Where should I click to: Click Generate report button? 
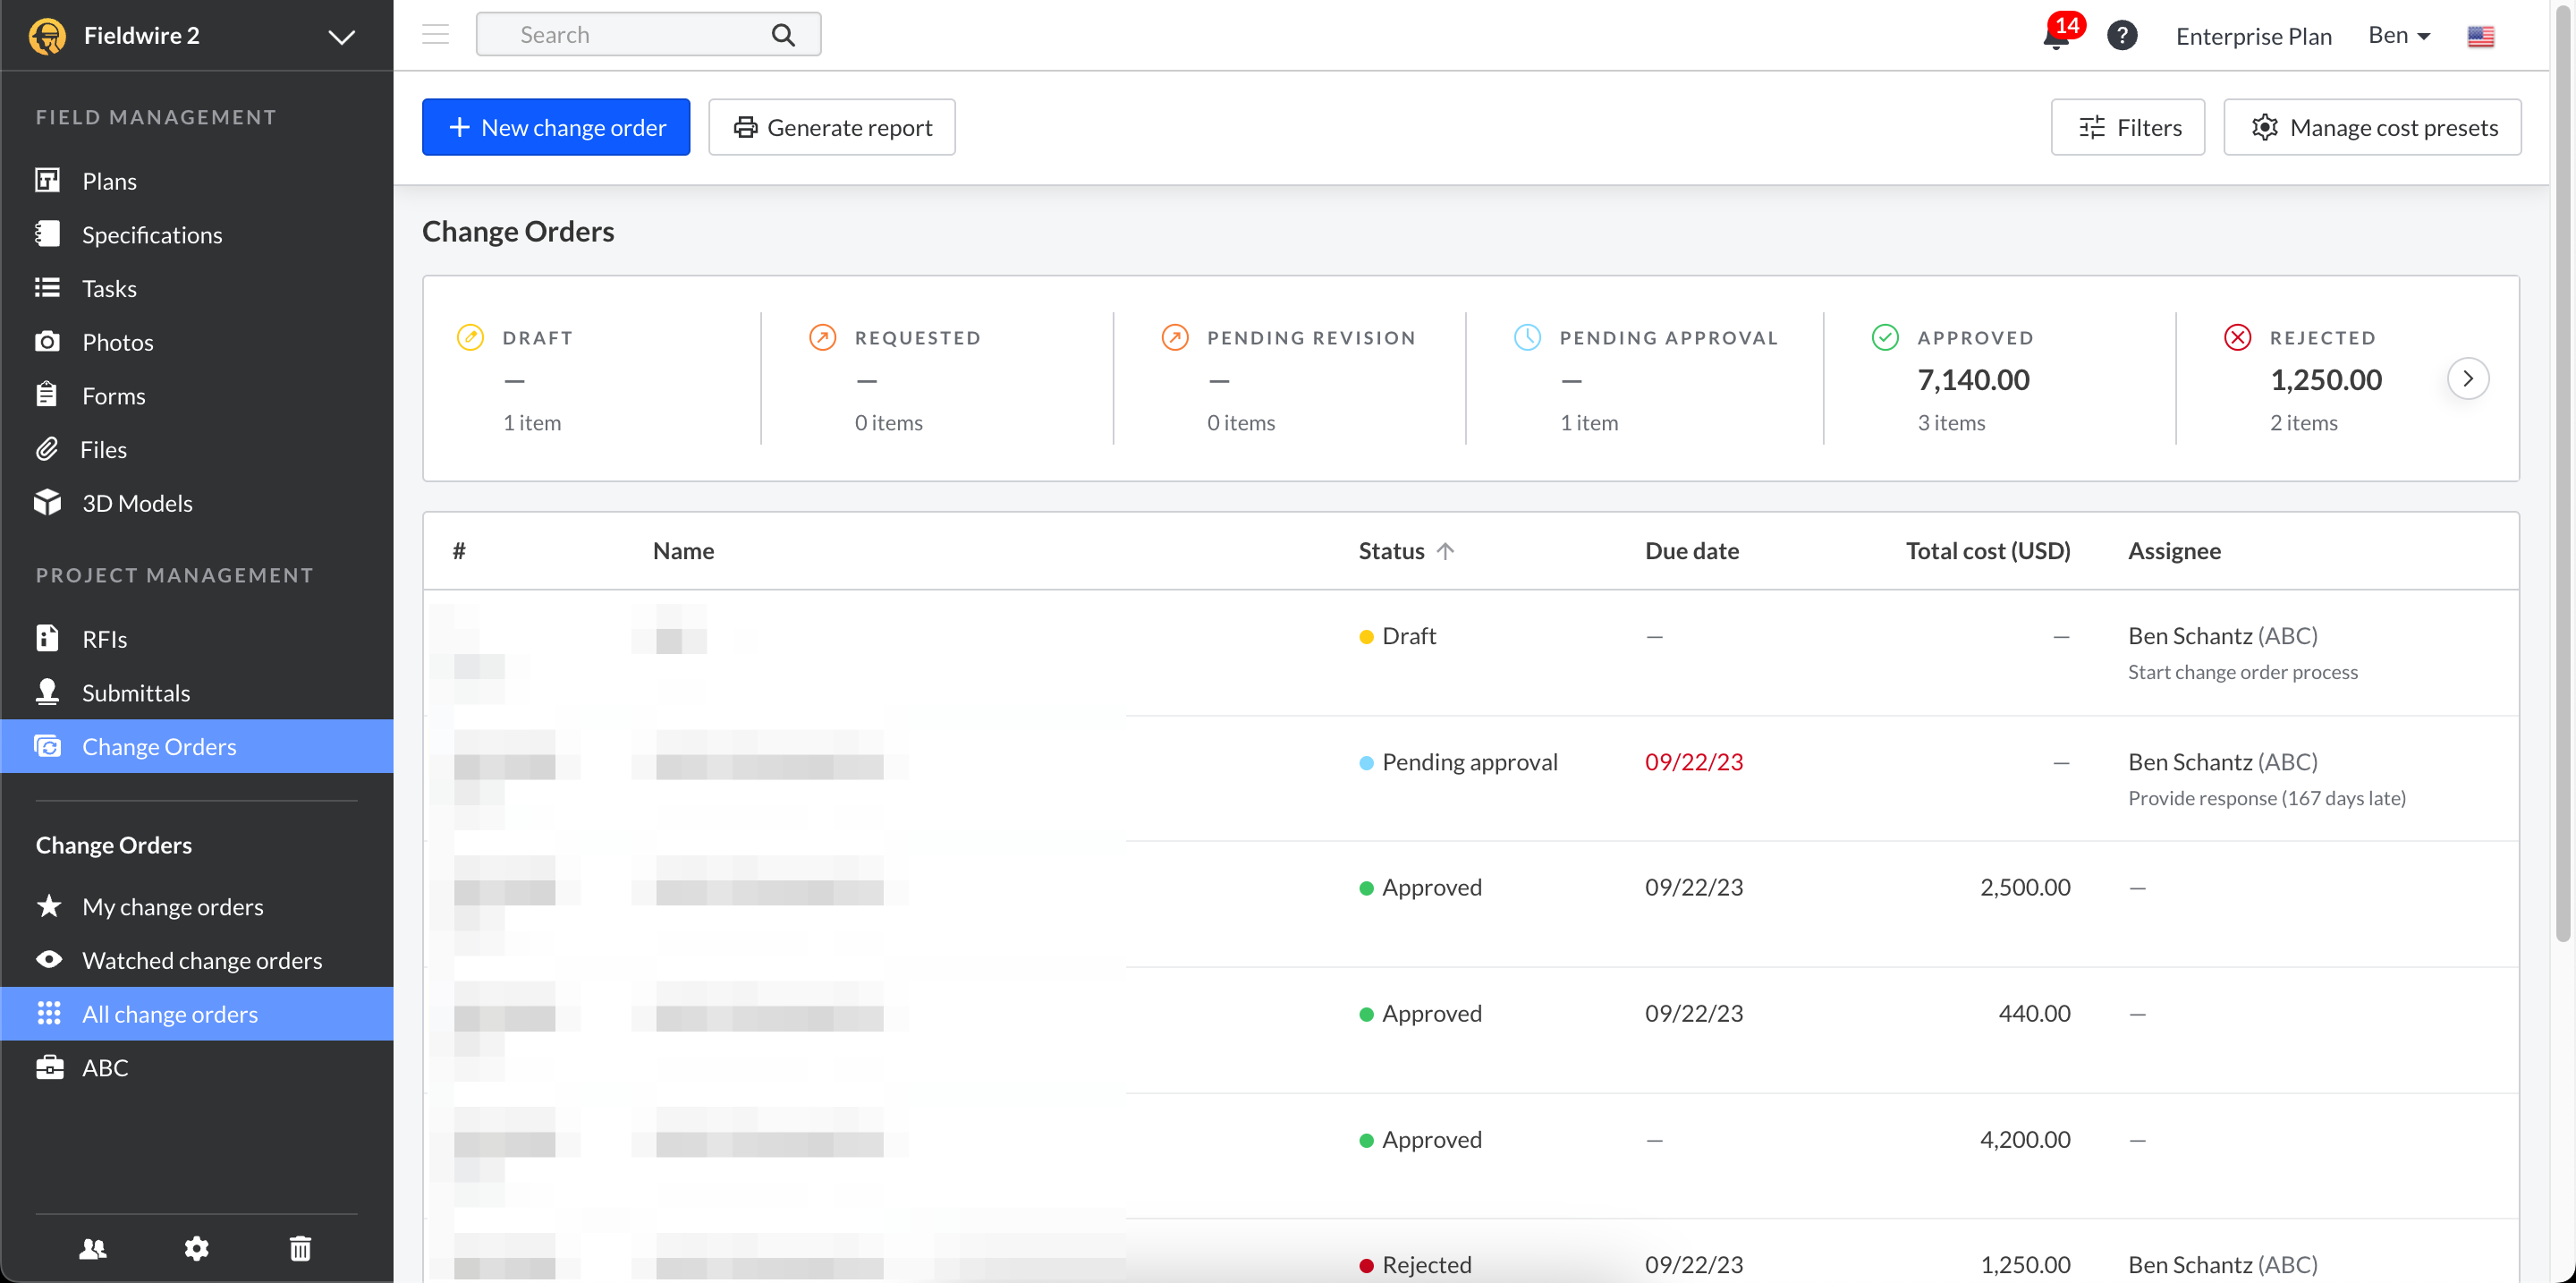831,127
